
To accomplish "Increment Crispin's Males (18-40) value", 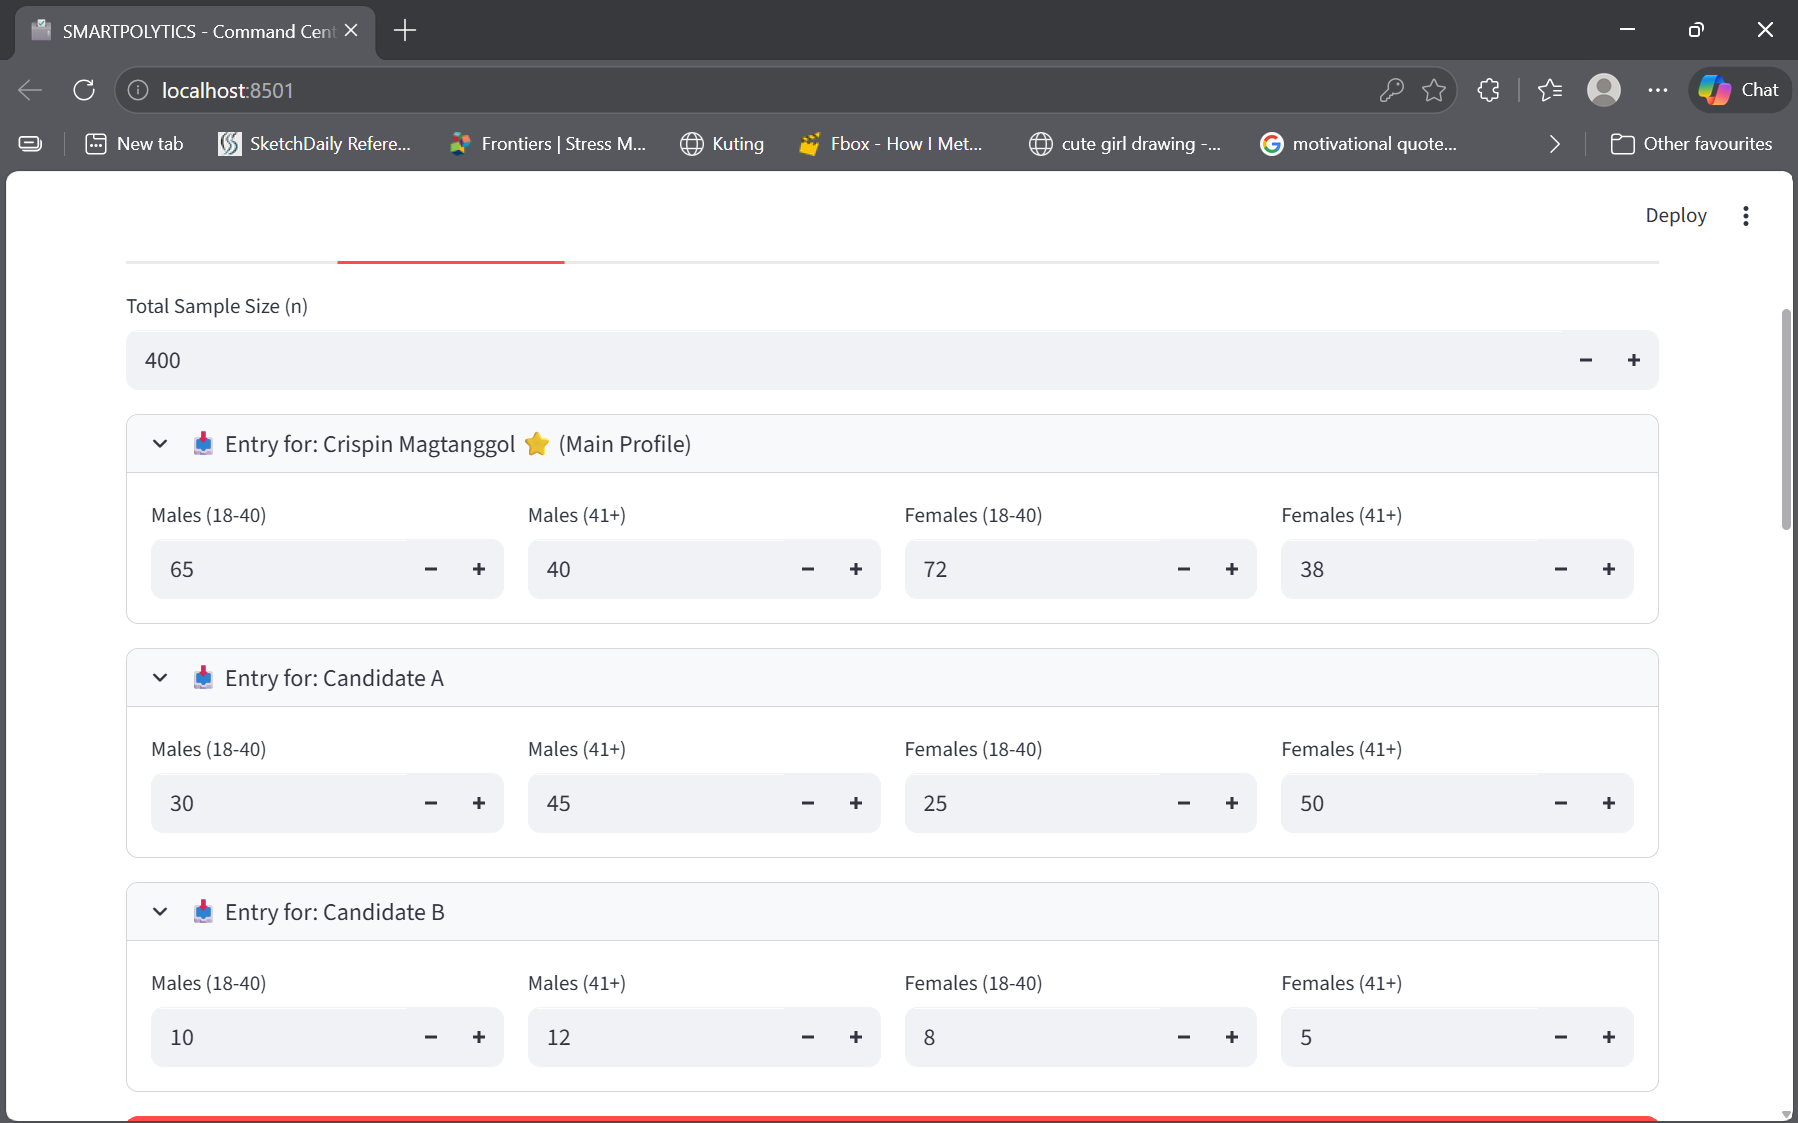I will 479,569.
